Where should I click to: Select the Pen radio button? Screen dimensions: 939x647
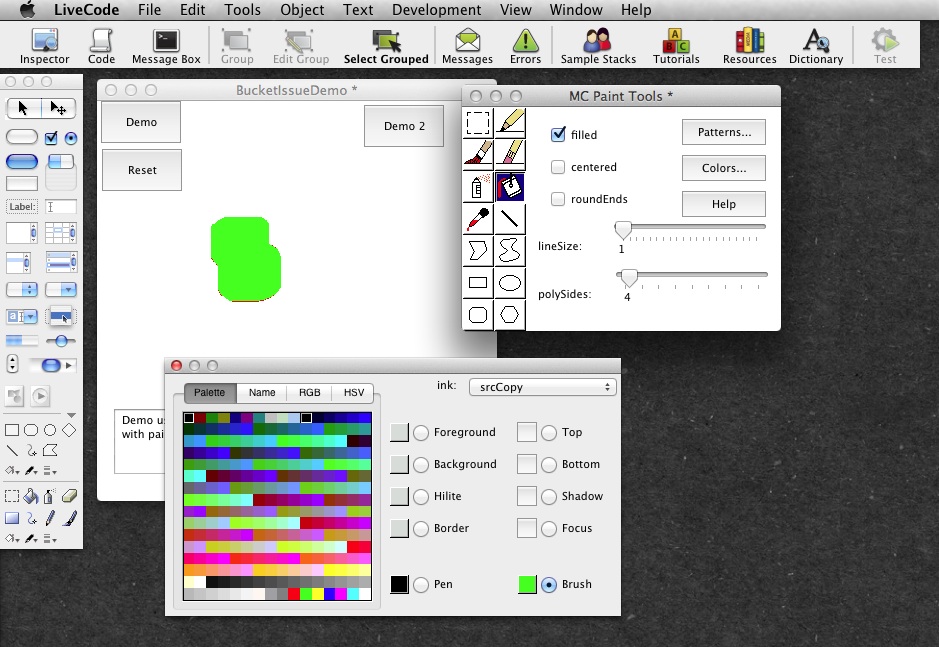[x=421, y=585]
